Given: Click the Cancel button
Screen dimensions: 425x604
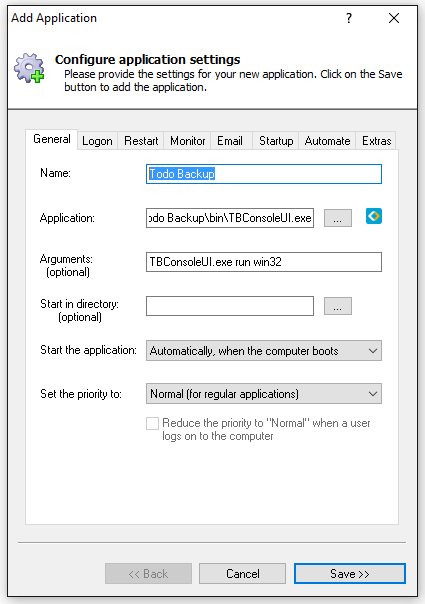Looking at the screenshot, I should (x=242, y=574).
